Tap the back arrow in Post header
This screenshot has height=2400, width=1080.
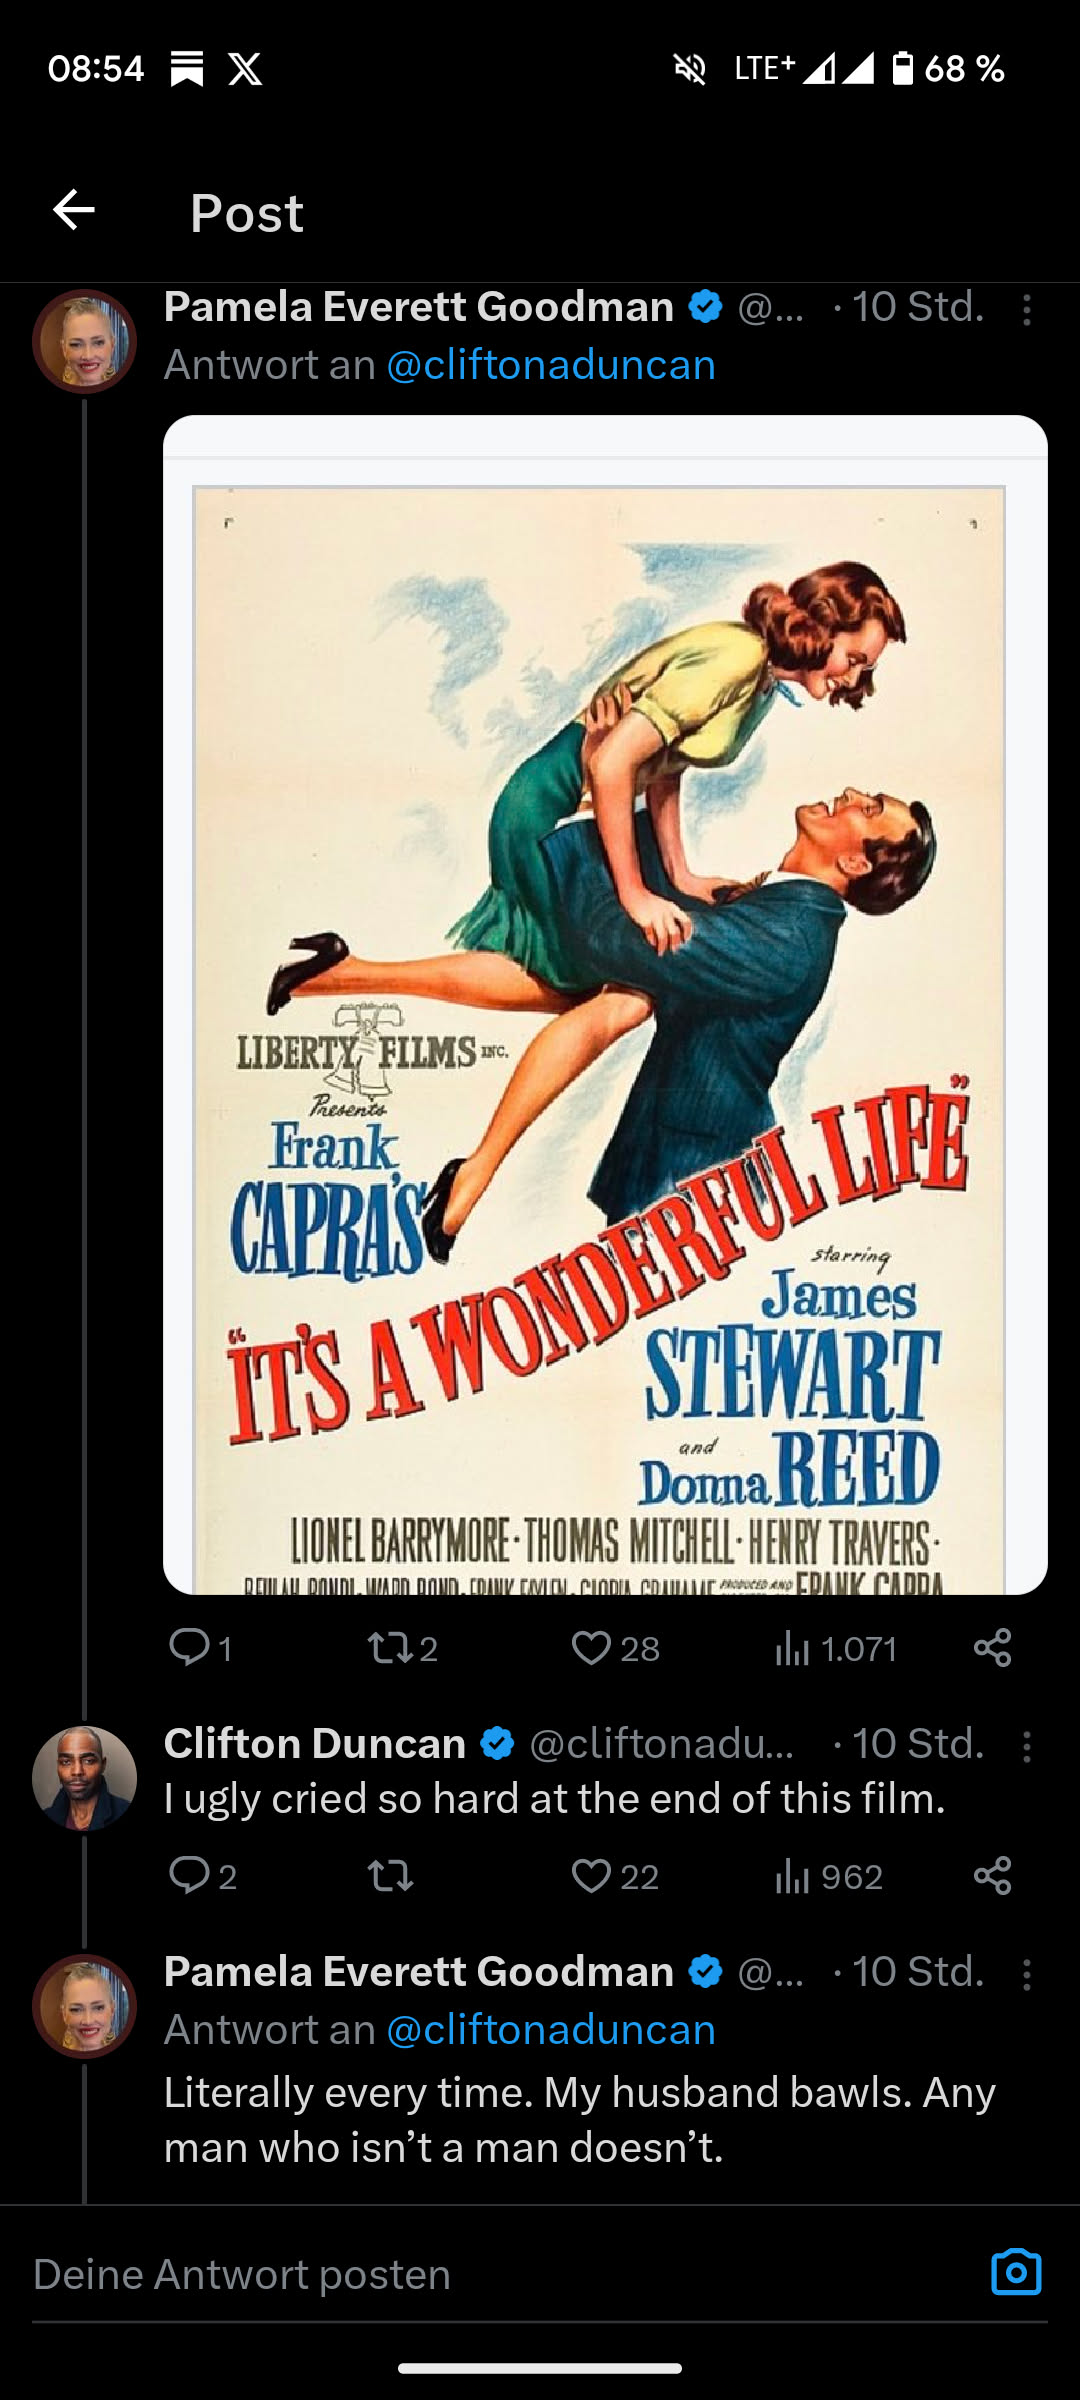coord(74,210)
